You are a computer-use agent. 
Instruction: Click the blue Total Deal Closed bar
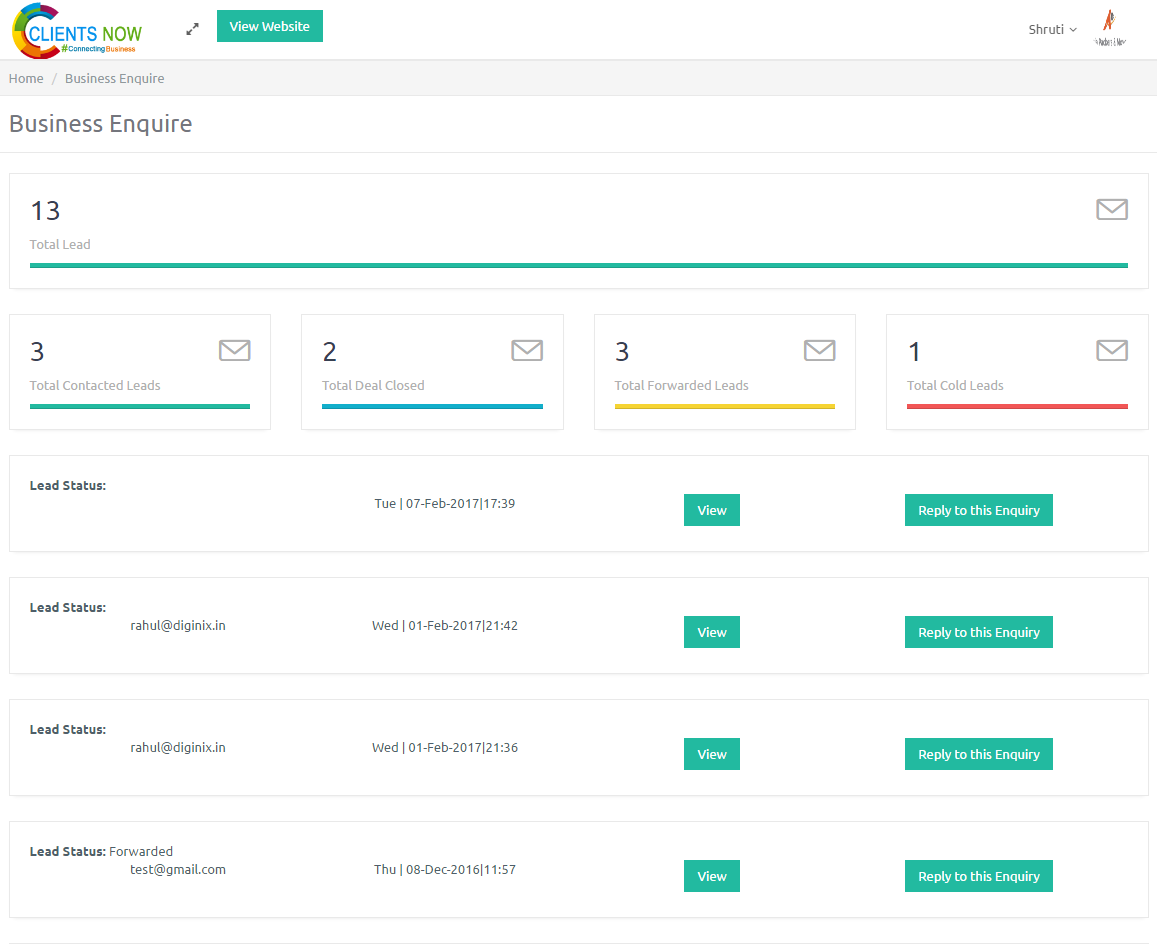point(432,406)
